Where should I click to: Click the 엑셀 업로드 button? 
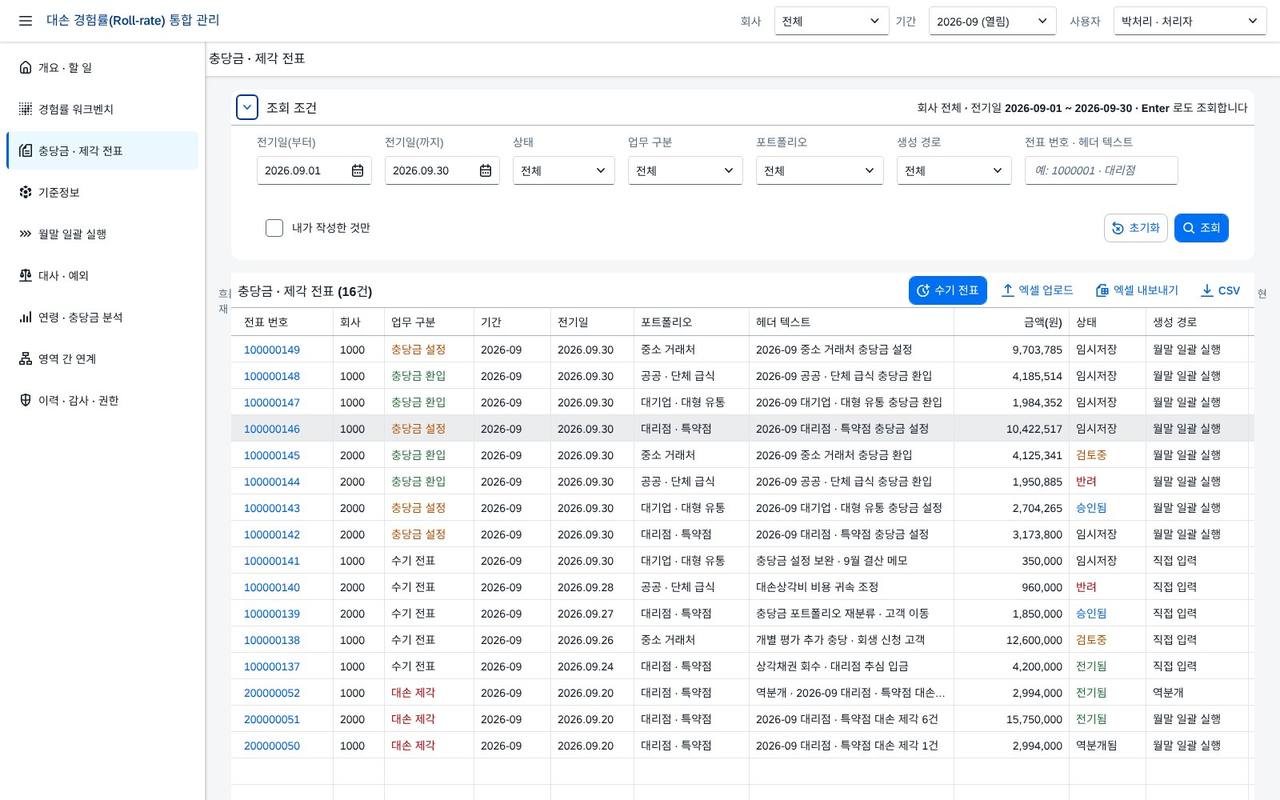coord(1037,291)
